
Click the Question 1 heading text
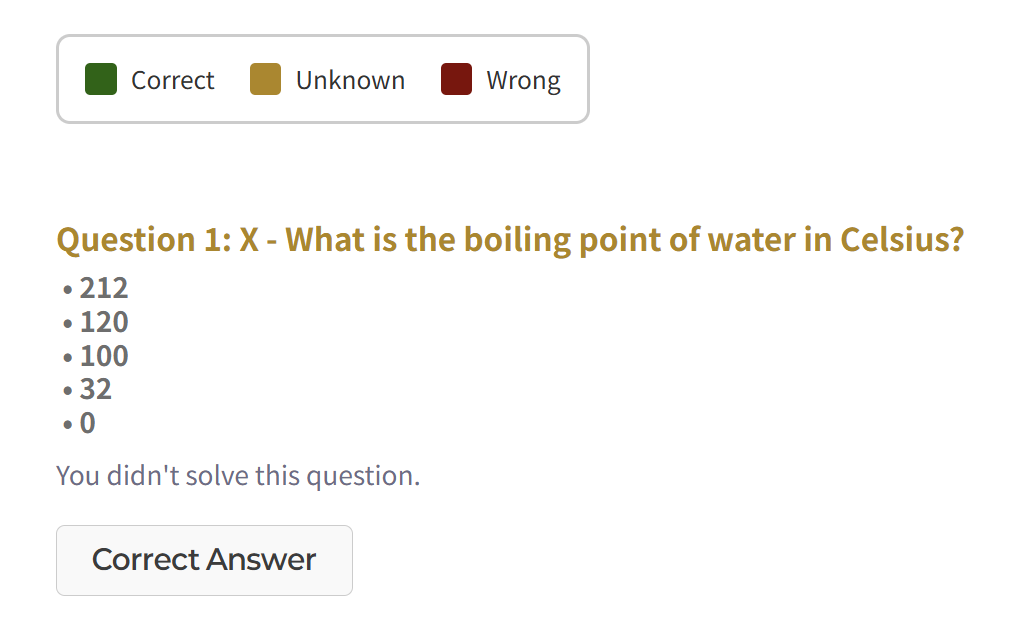pos(510,240)
